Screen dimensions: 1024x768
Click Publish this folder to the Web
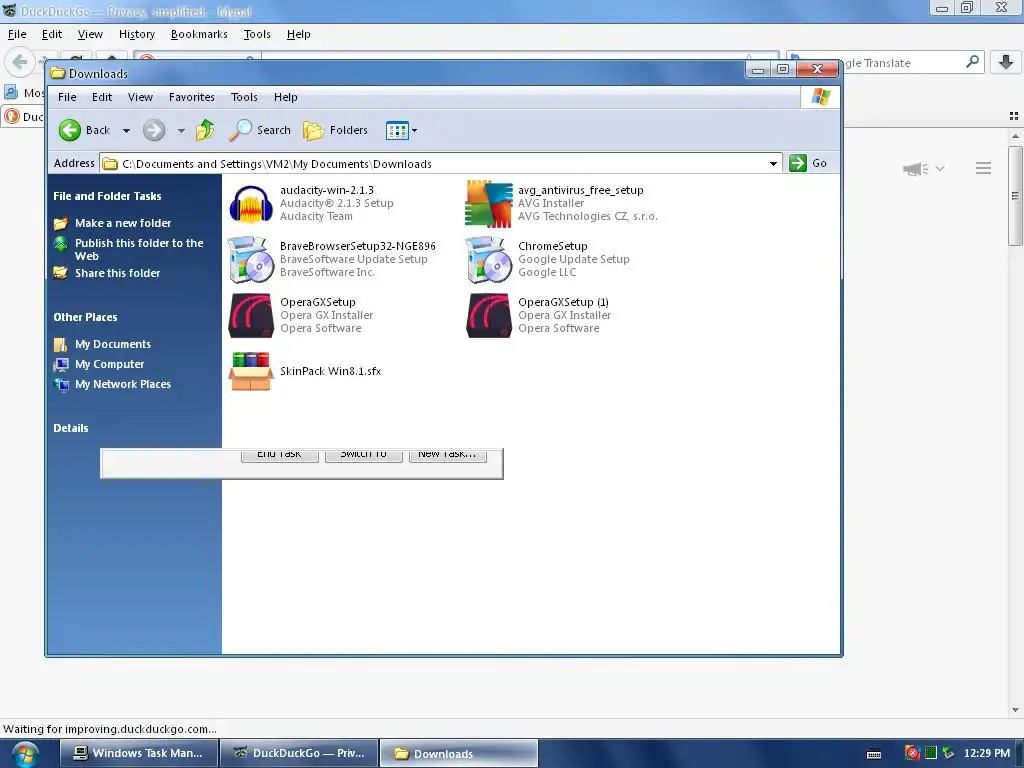pos(139,249)
